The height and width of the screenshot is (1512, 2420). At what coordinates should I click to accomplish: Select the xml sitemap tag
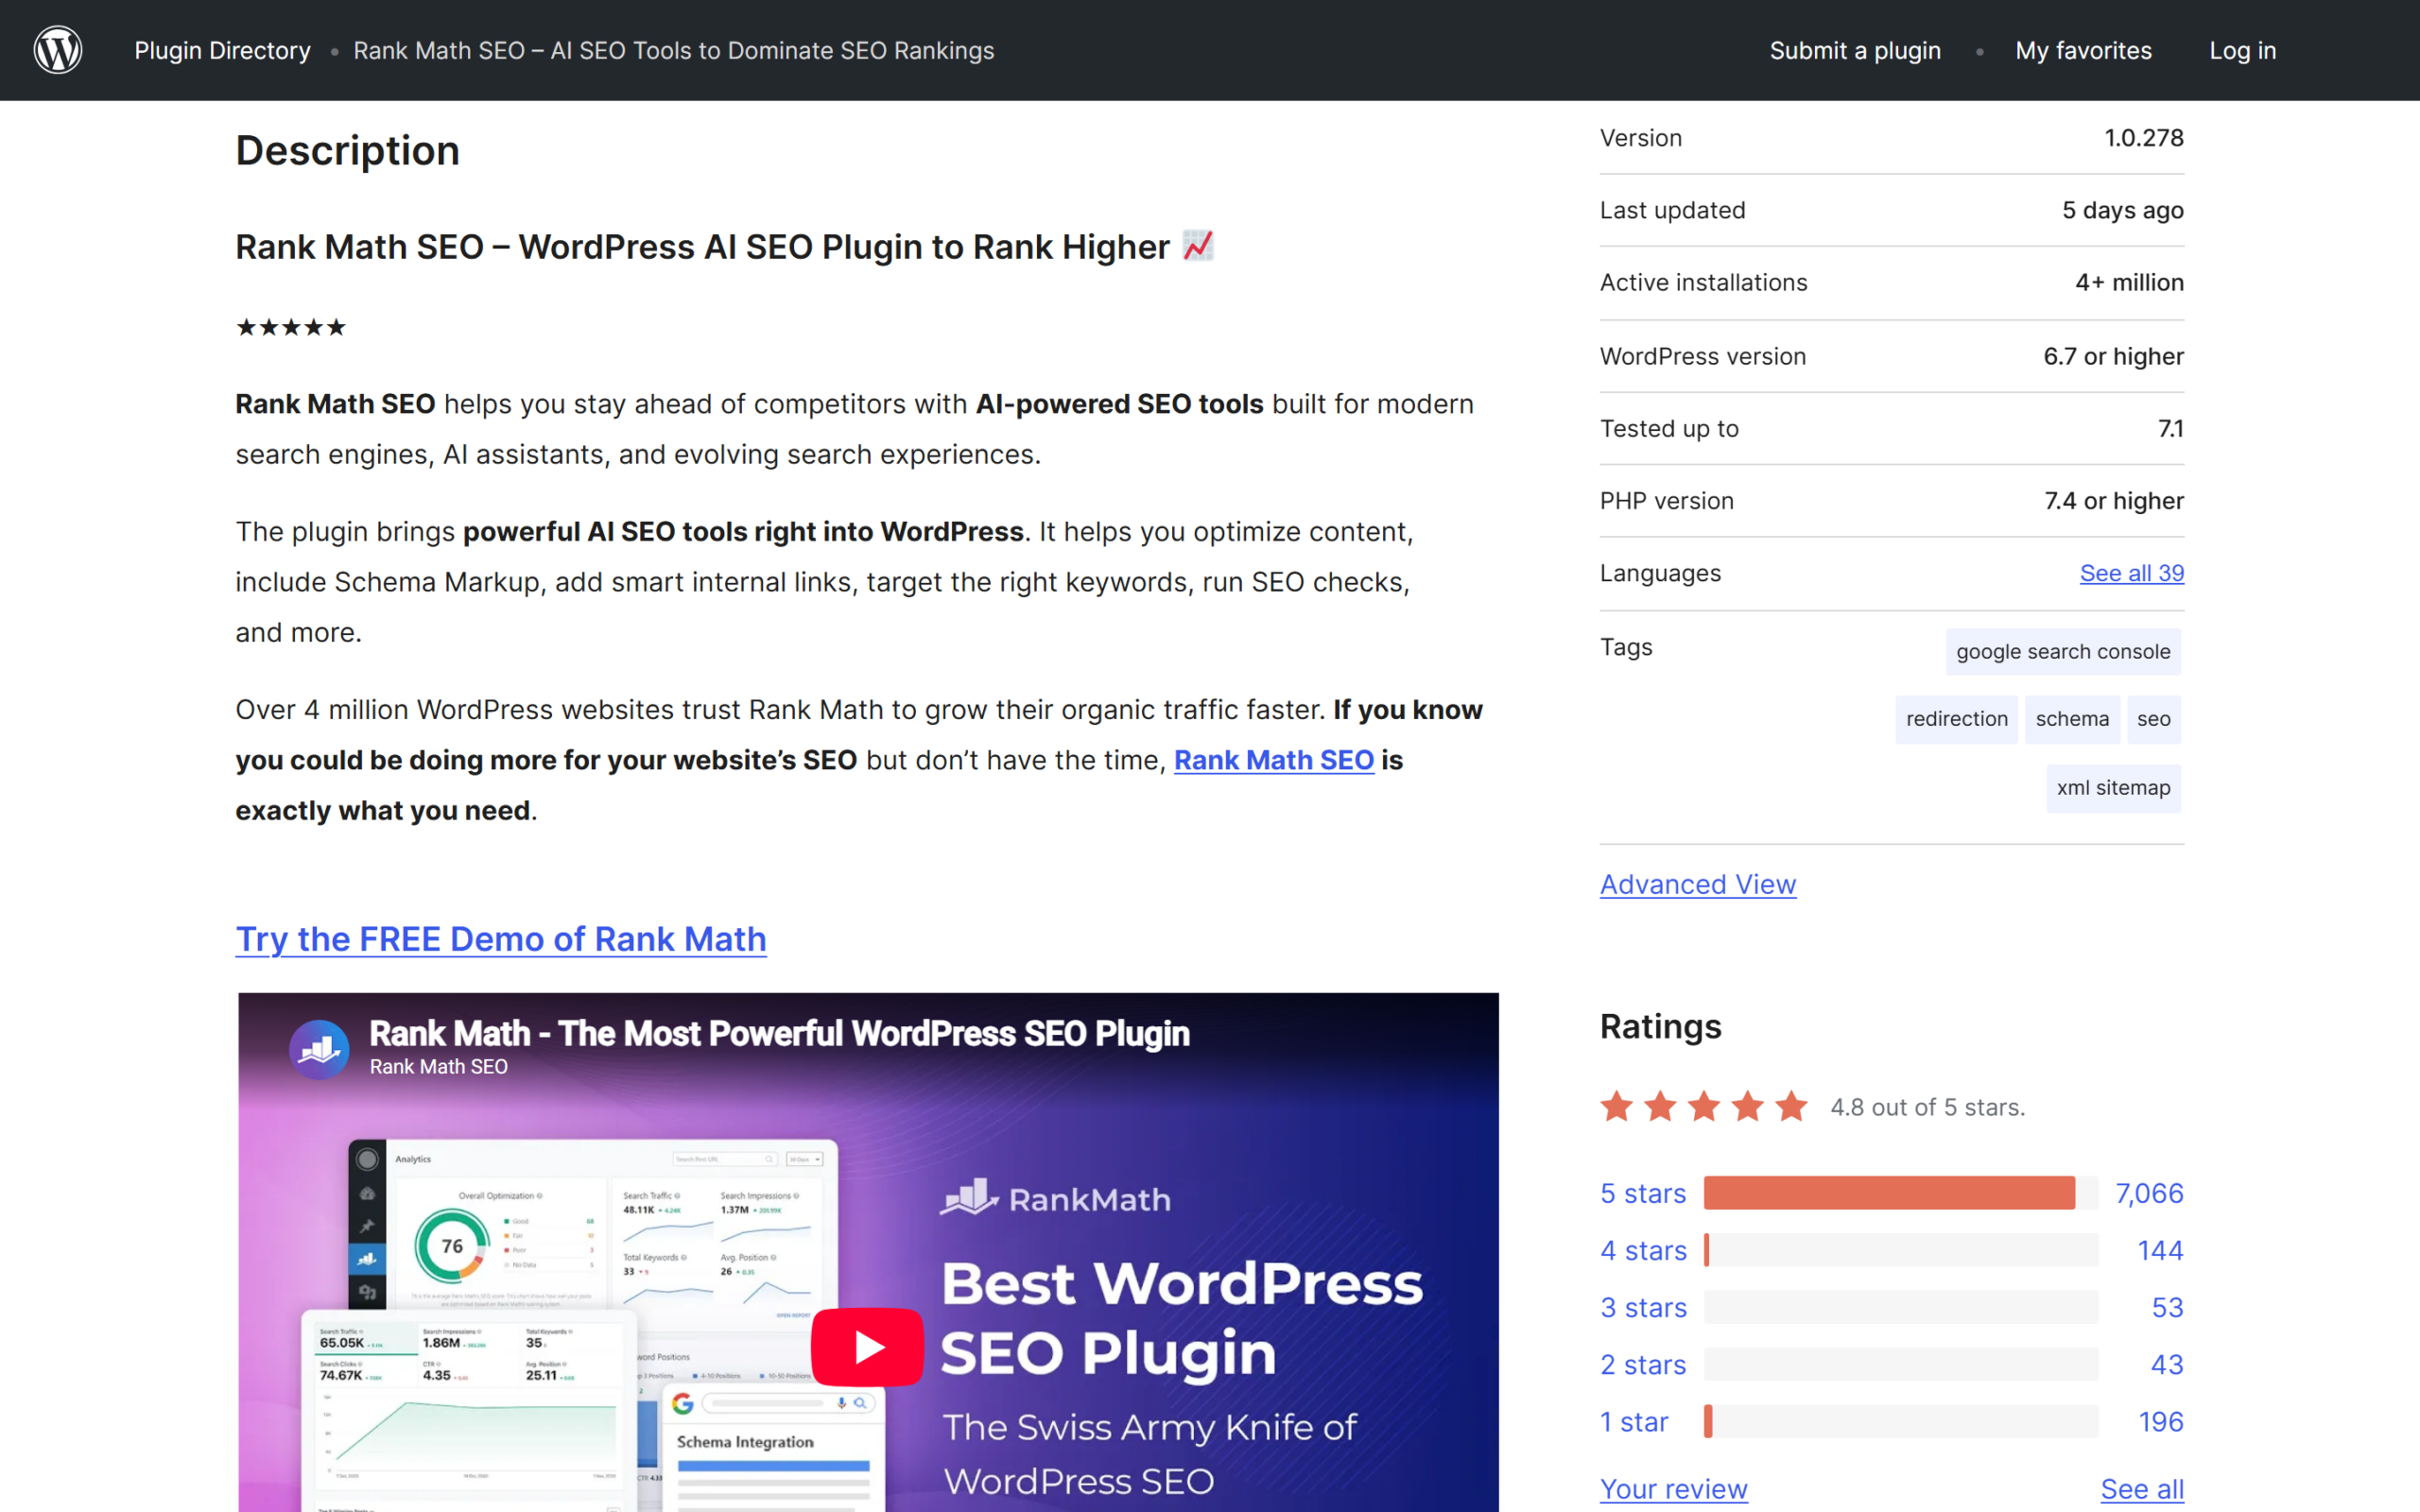pos(2113,788)
